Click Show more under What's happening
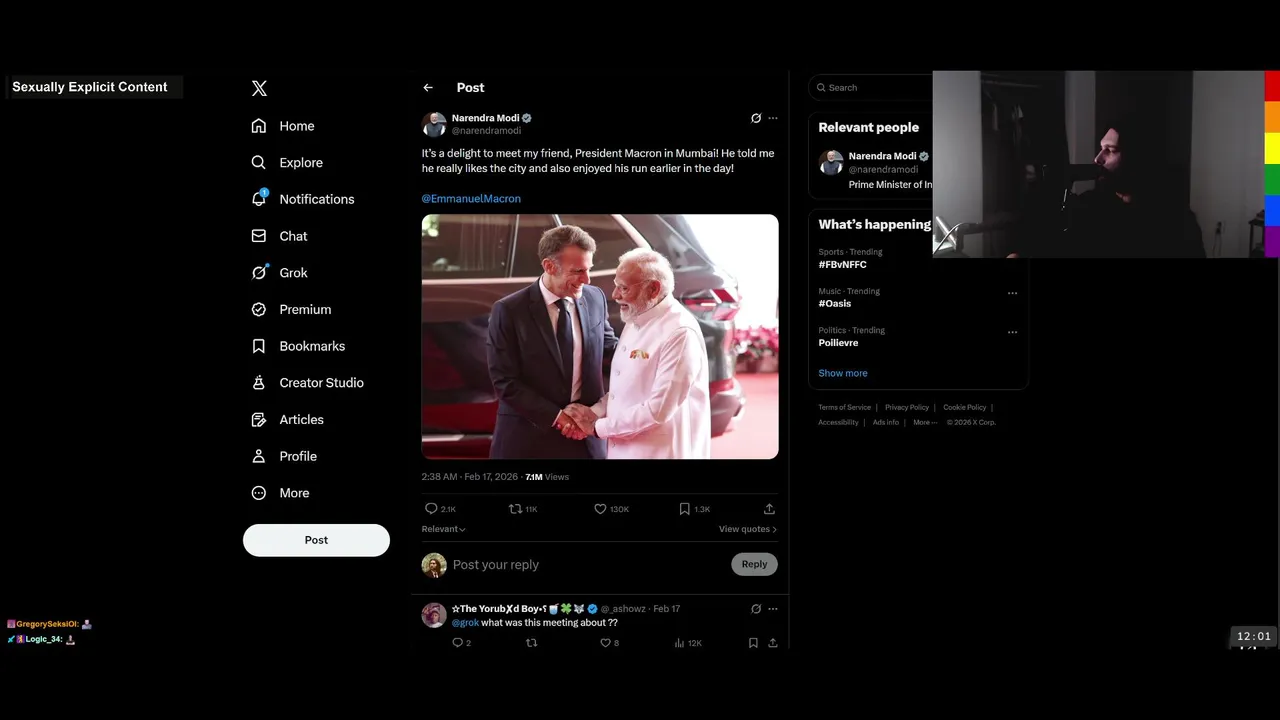Viewport: 1280px width, 720px height. [843, 373]
